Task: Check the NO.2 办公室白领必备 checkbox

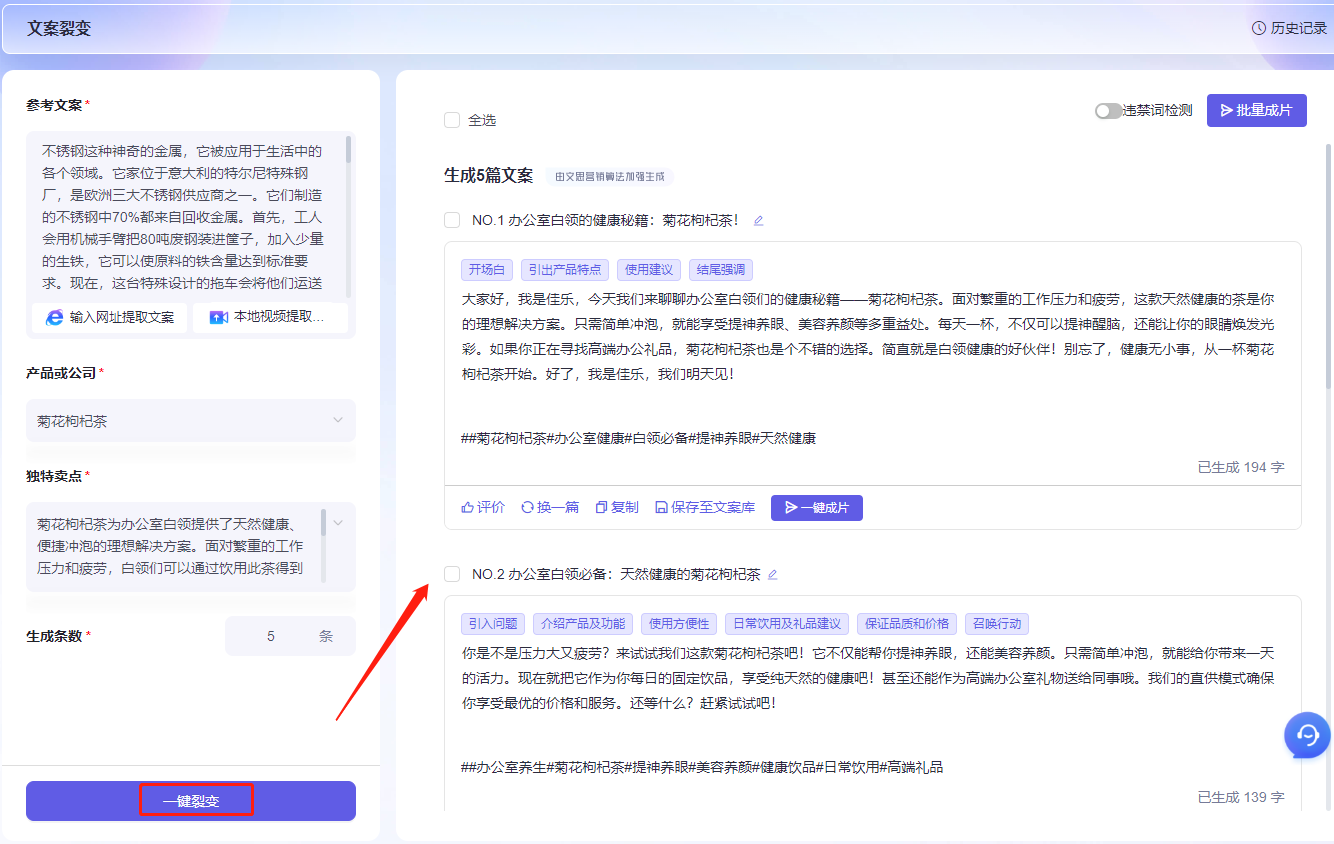Action: [x=452, y=574]
